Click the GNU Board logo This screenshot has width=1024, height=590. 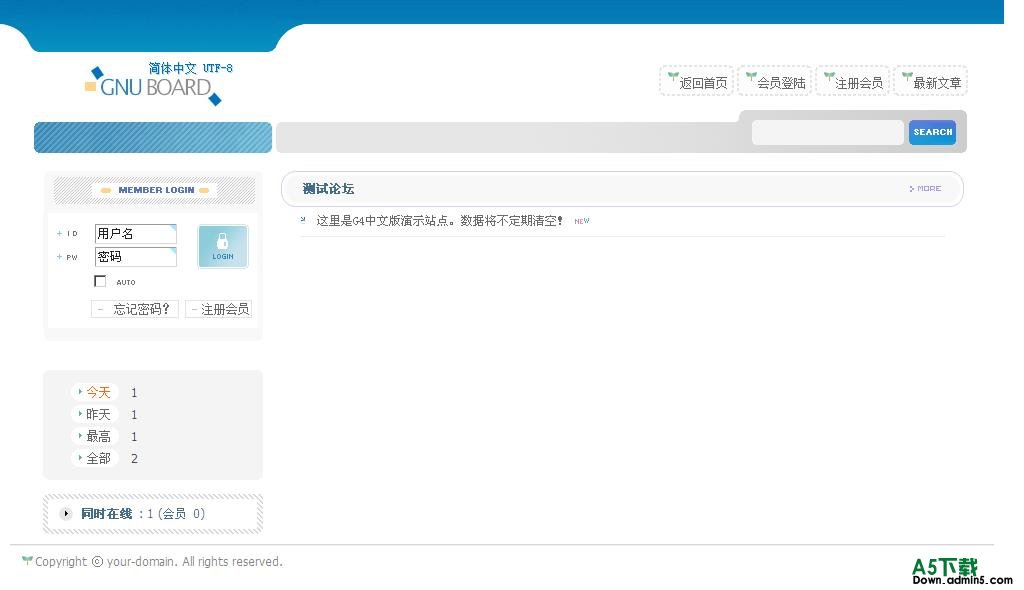click(x=153, y=85)
